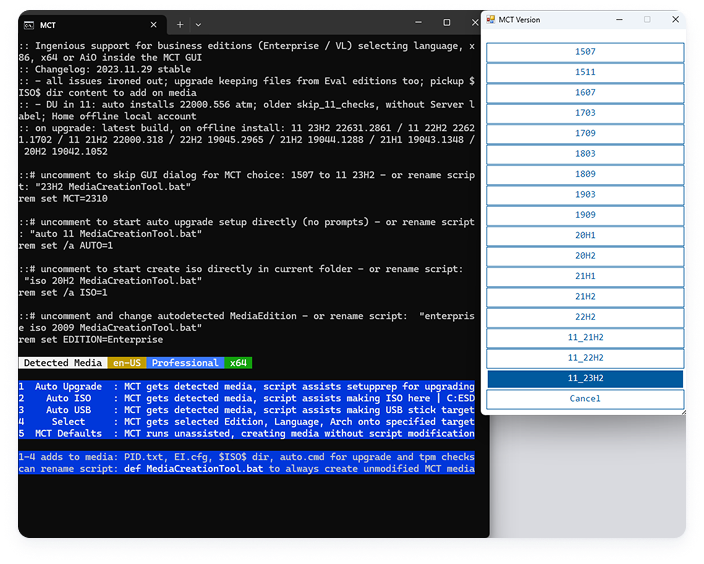Viewport: 704px width, 564px height.
Task: Close the MCT terminal tab
Action: coord(154,25)
